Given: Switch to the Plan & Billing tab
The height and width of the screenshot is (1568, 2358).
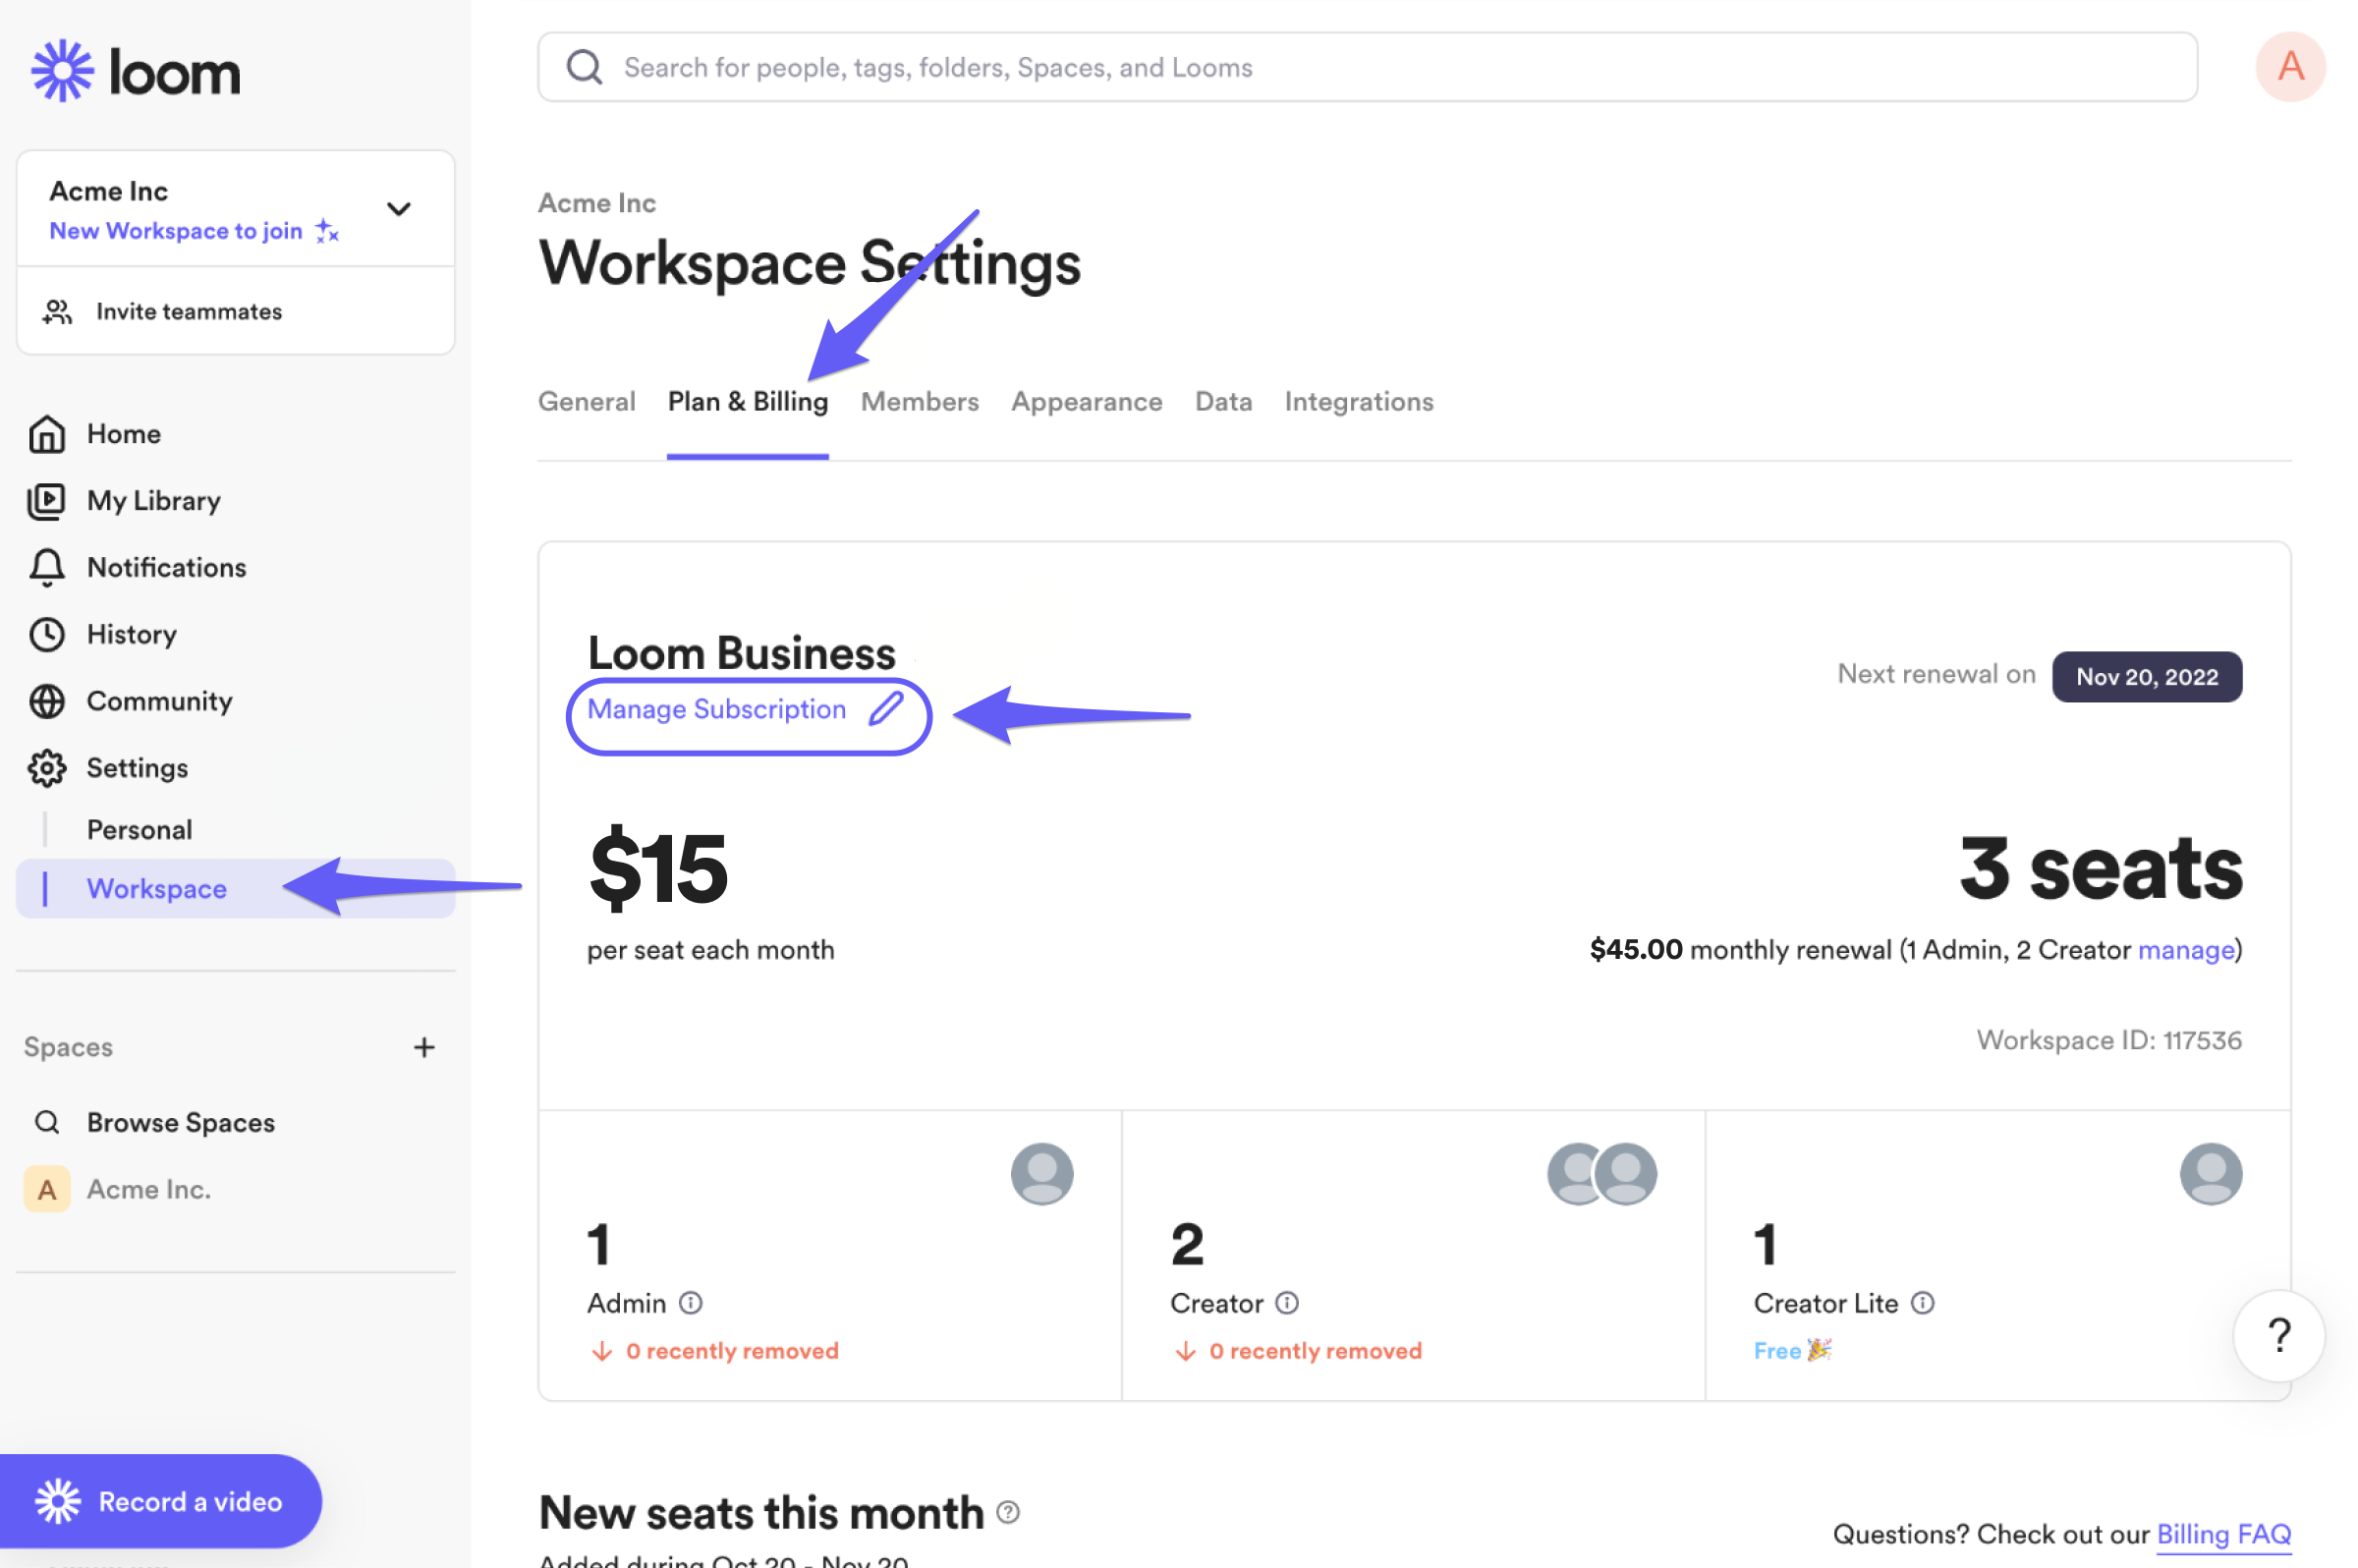Looking at the screenshot, I should click(748, 401).
